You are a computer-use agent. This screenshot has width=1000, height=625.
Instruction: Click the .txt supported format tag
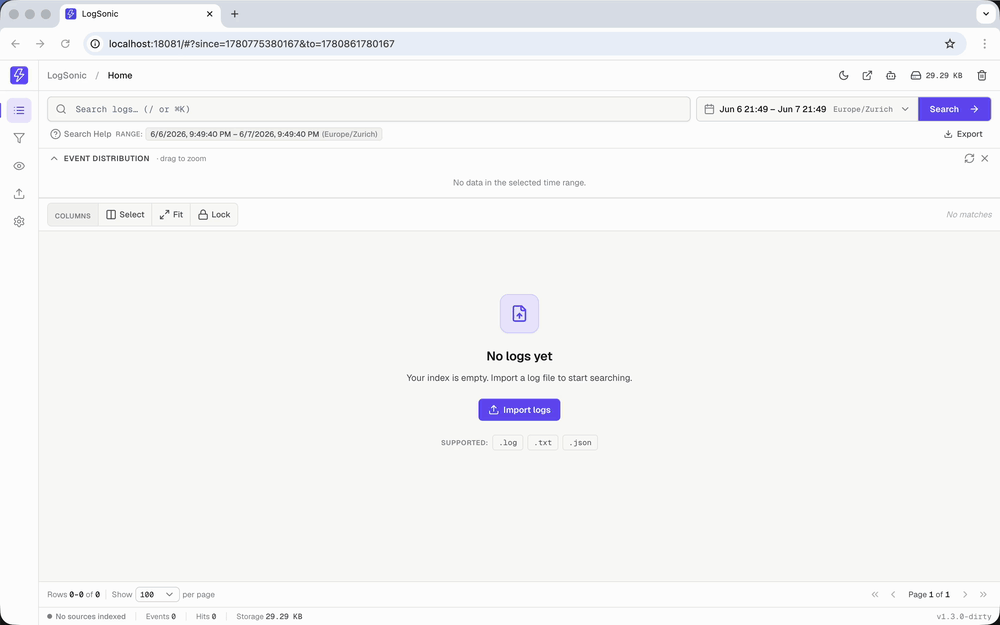(543, 443)
